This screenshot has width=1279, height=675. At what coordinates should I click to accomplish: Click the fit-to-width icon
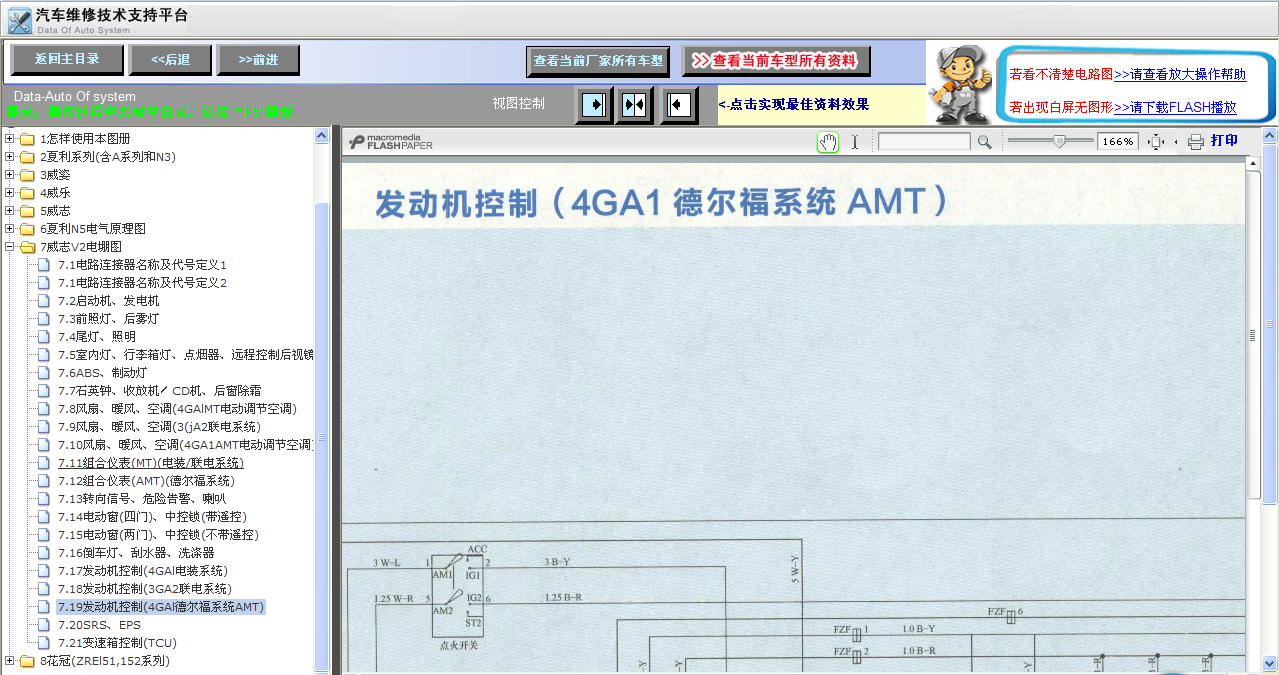[x=1156, y=142]
